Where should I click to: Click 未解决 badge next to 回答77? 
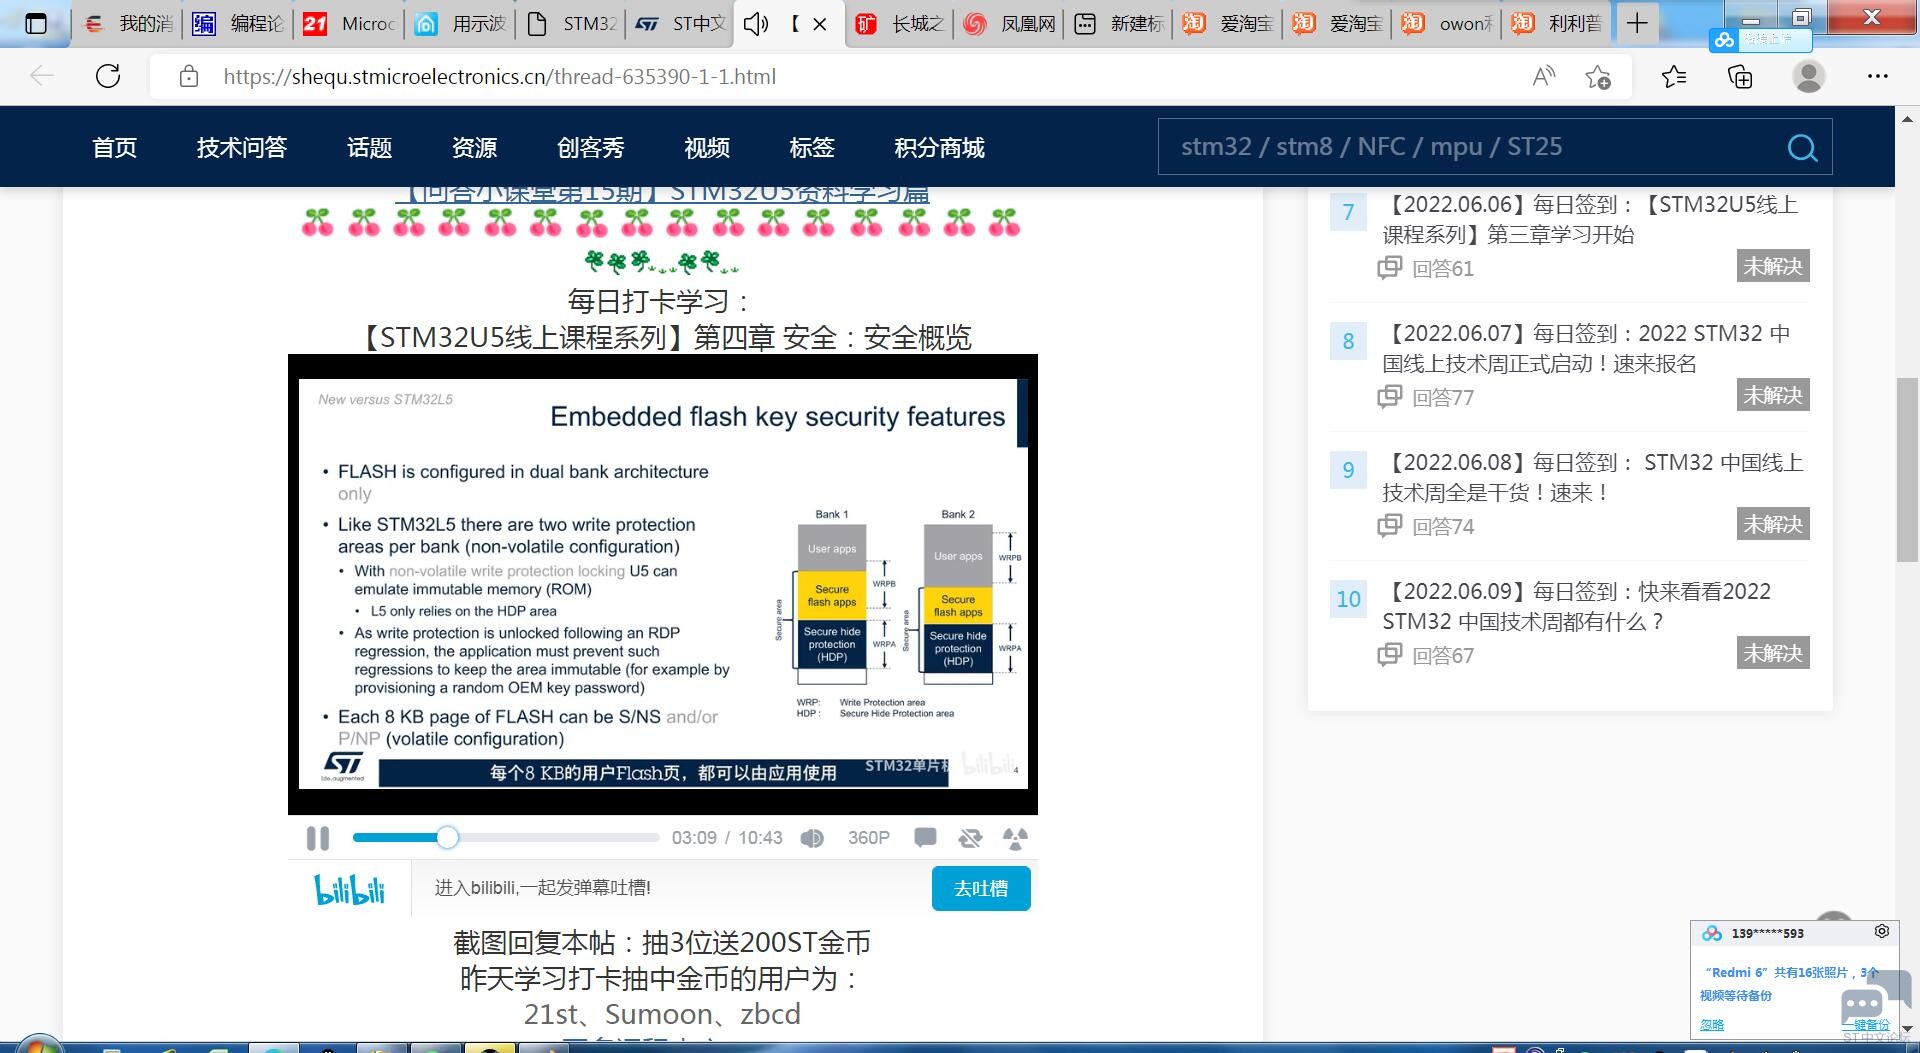(1773, 395)
